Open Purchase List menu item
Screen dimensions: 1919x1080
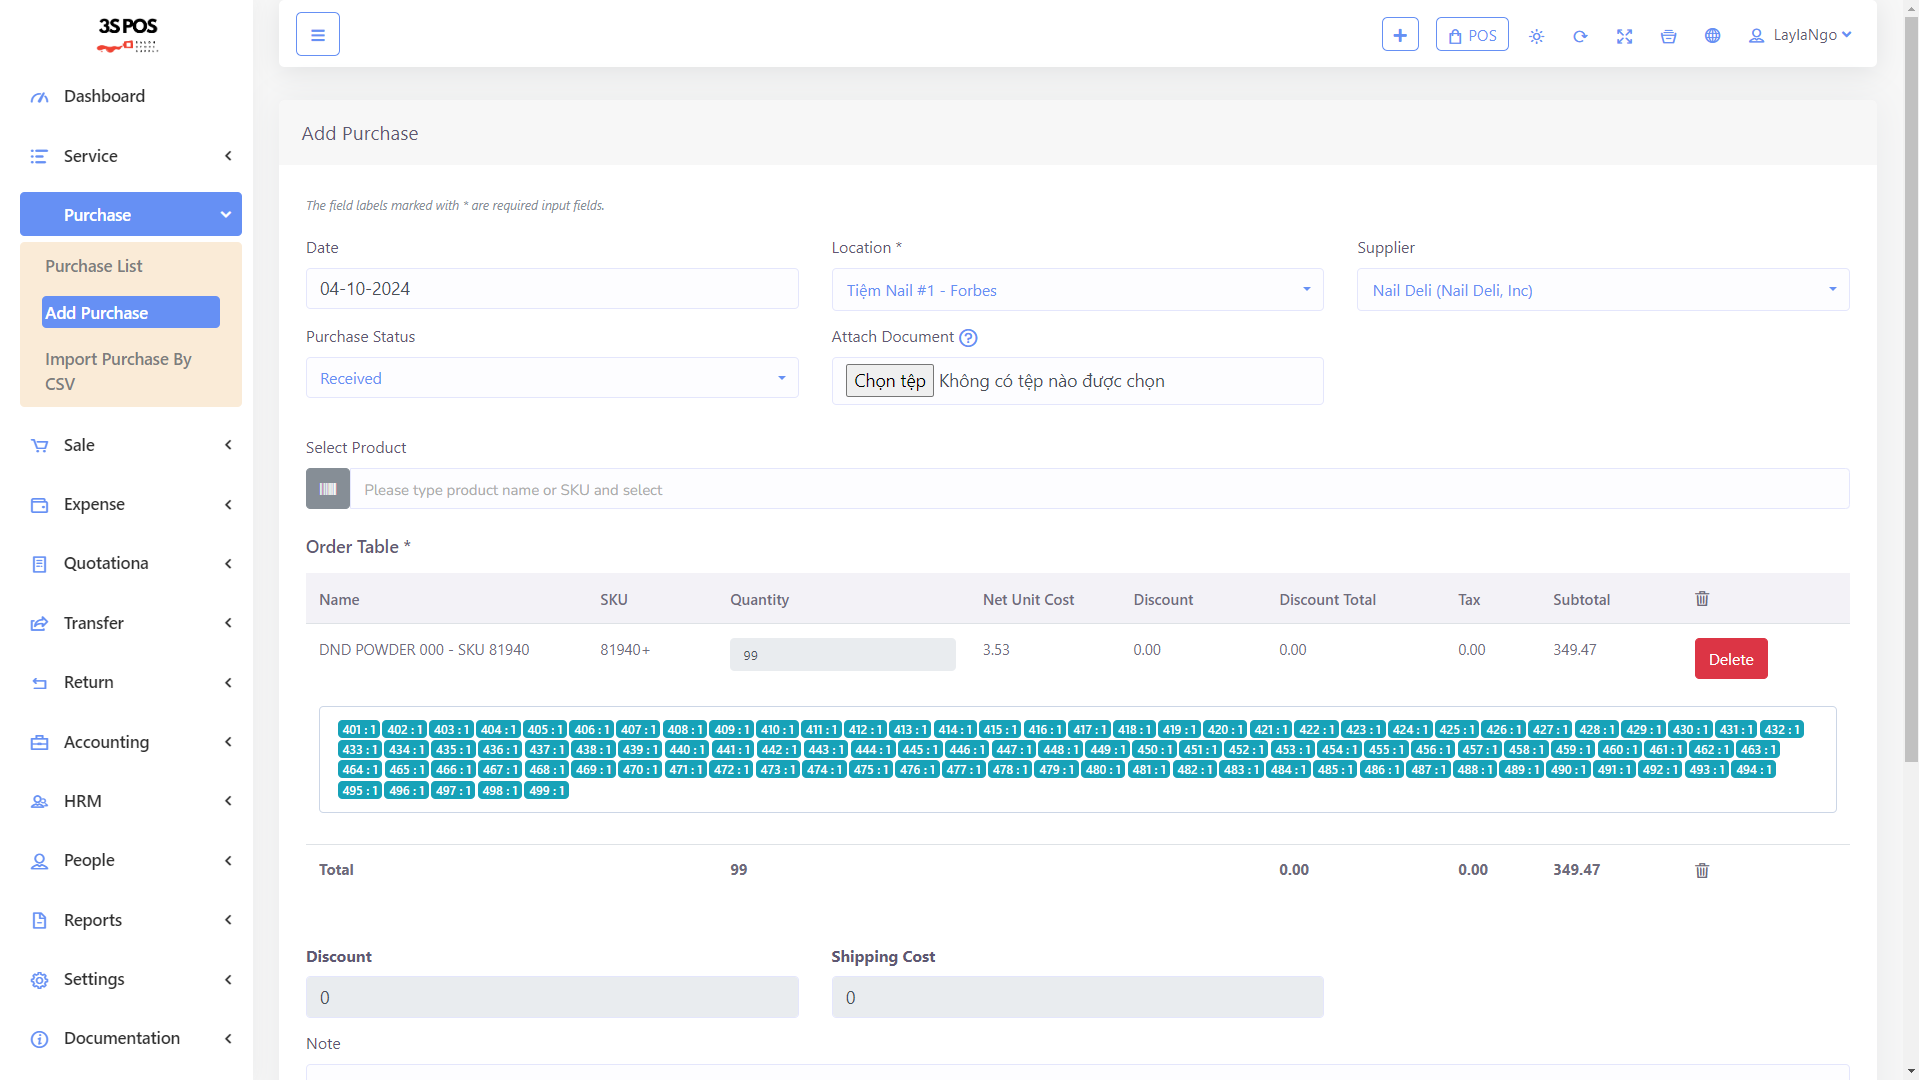coord(94,266)
